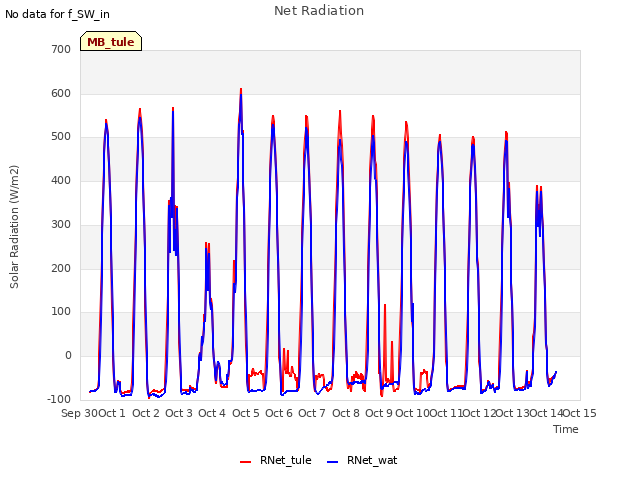Click the 'No data for f_SW_in' message
Image resolution: width=640 pixels, height=480 pixels.
[57, 14]
